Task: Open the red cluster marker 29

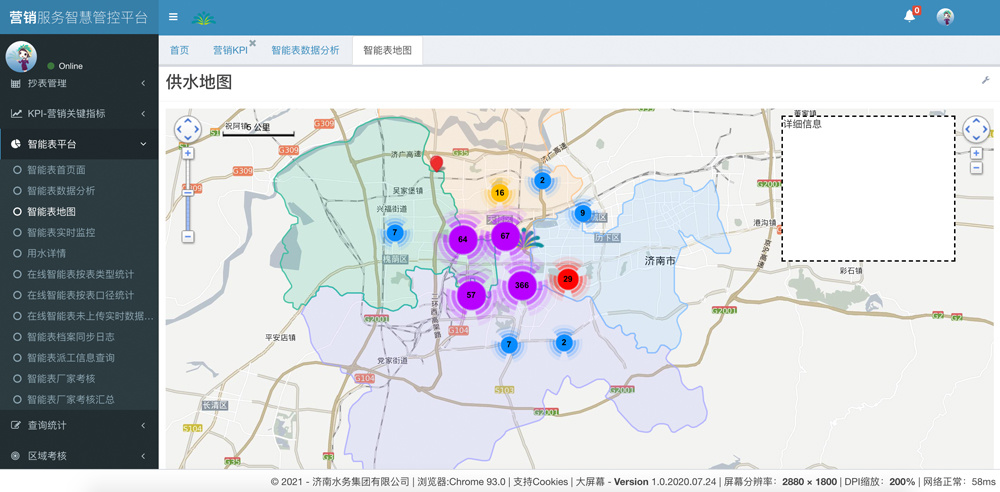Action: [x=567, y=279]
